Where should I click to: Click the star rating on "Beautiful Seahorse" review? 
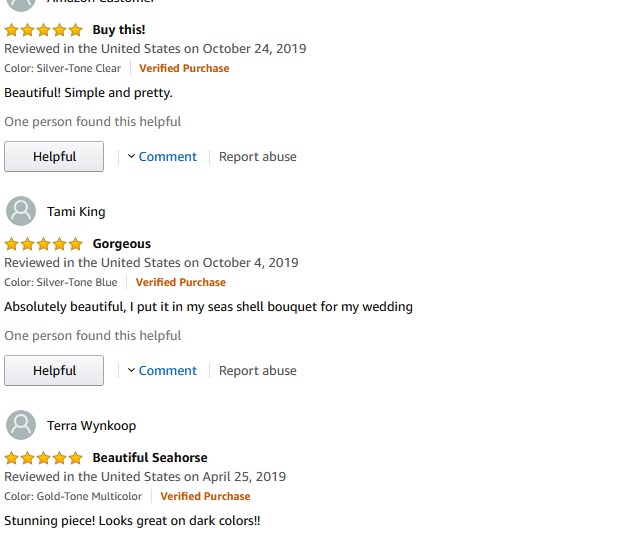point(43,458)
